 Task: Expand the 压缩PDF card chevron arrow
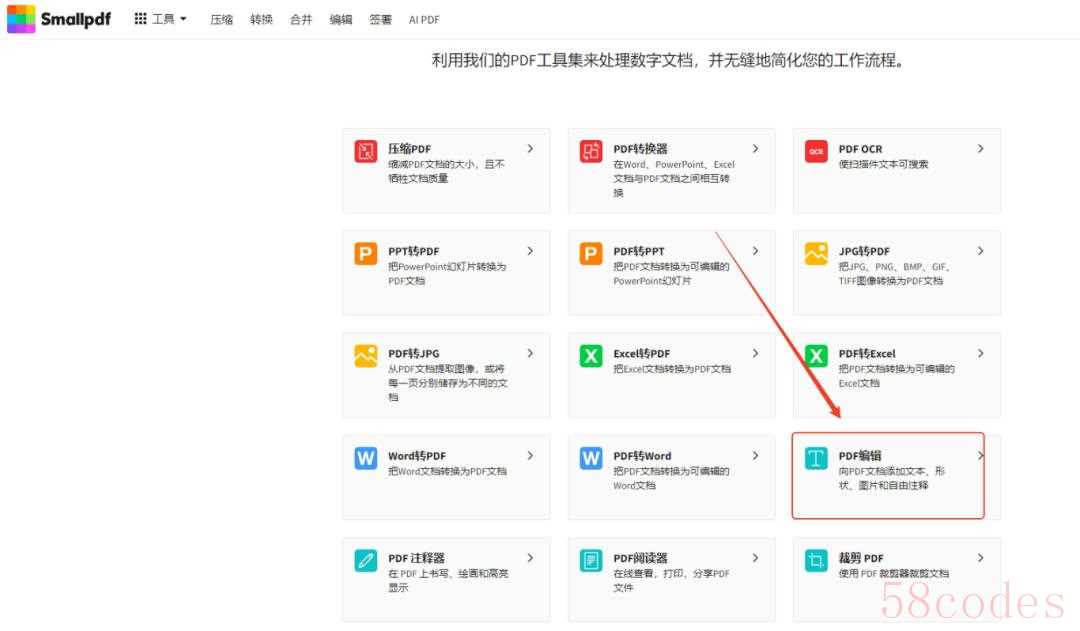click(x=530, y=149)
